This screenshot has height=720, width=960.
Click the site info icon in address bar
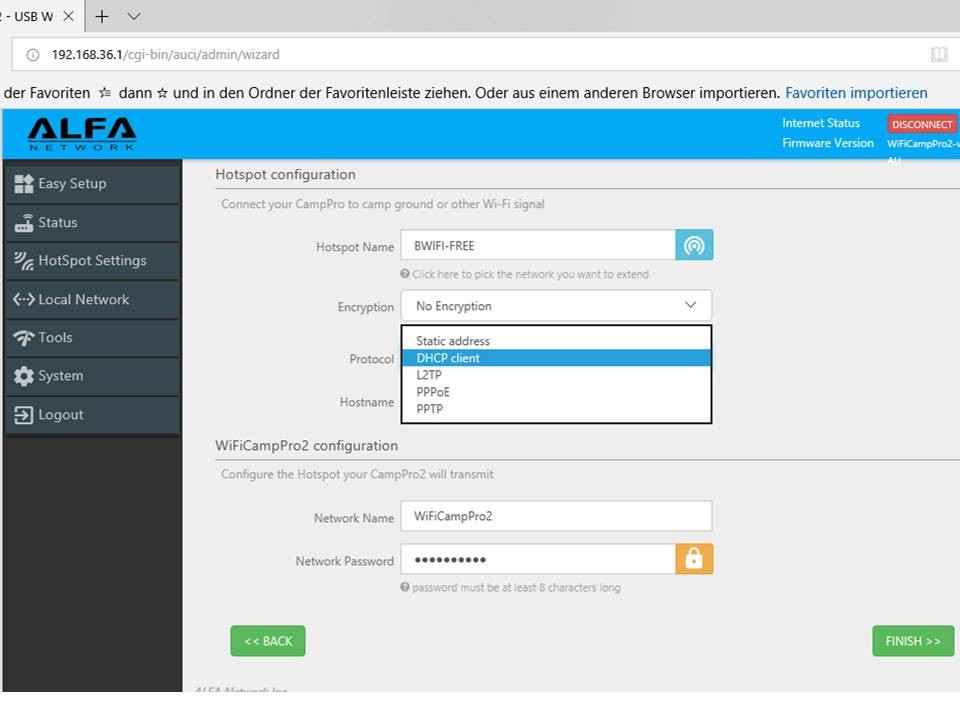pos(32,54)
